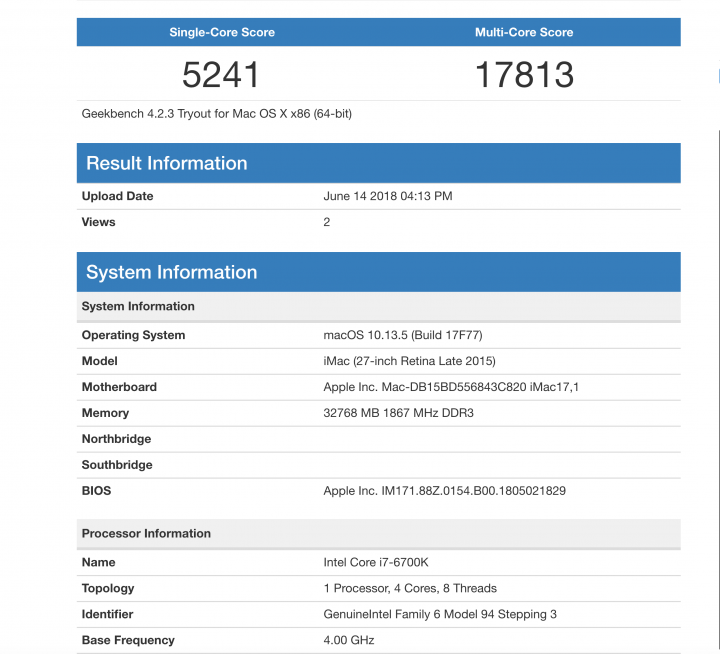
Task: Select 32768 MB 1867 MHz DDR3 value
Action: tap(398, 413)
